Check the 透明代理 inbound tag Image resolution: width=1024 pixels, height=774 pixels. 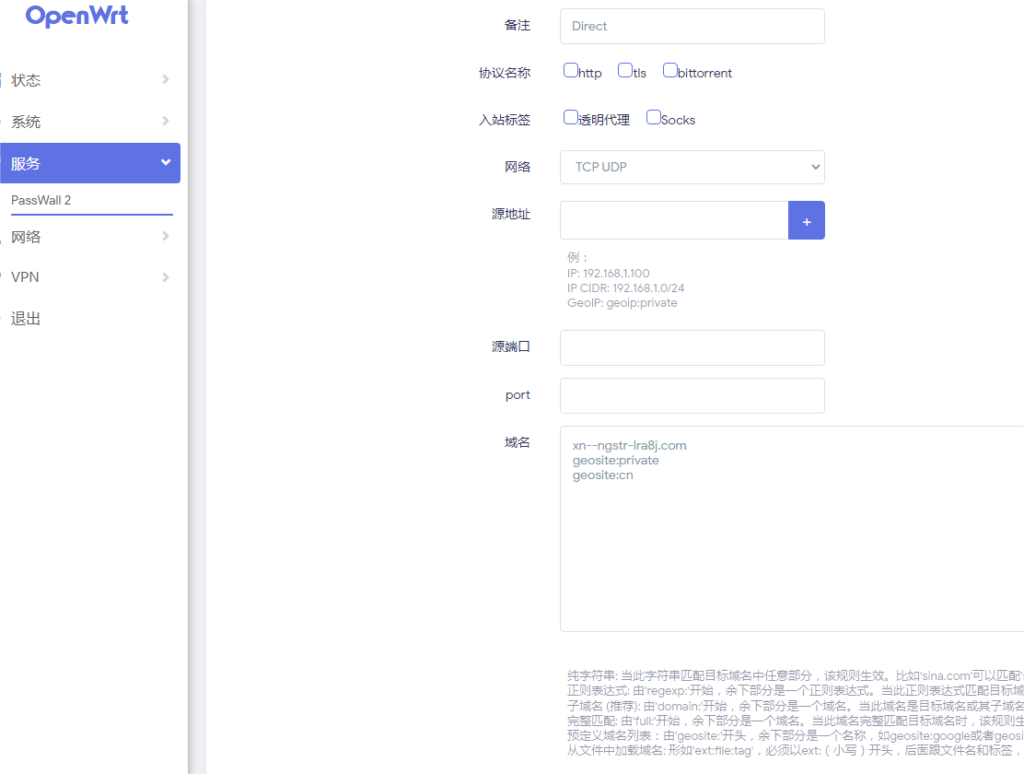(x=571, y=118)
